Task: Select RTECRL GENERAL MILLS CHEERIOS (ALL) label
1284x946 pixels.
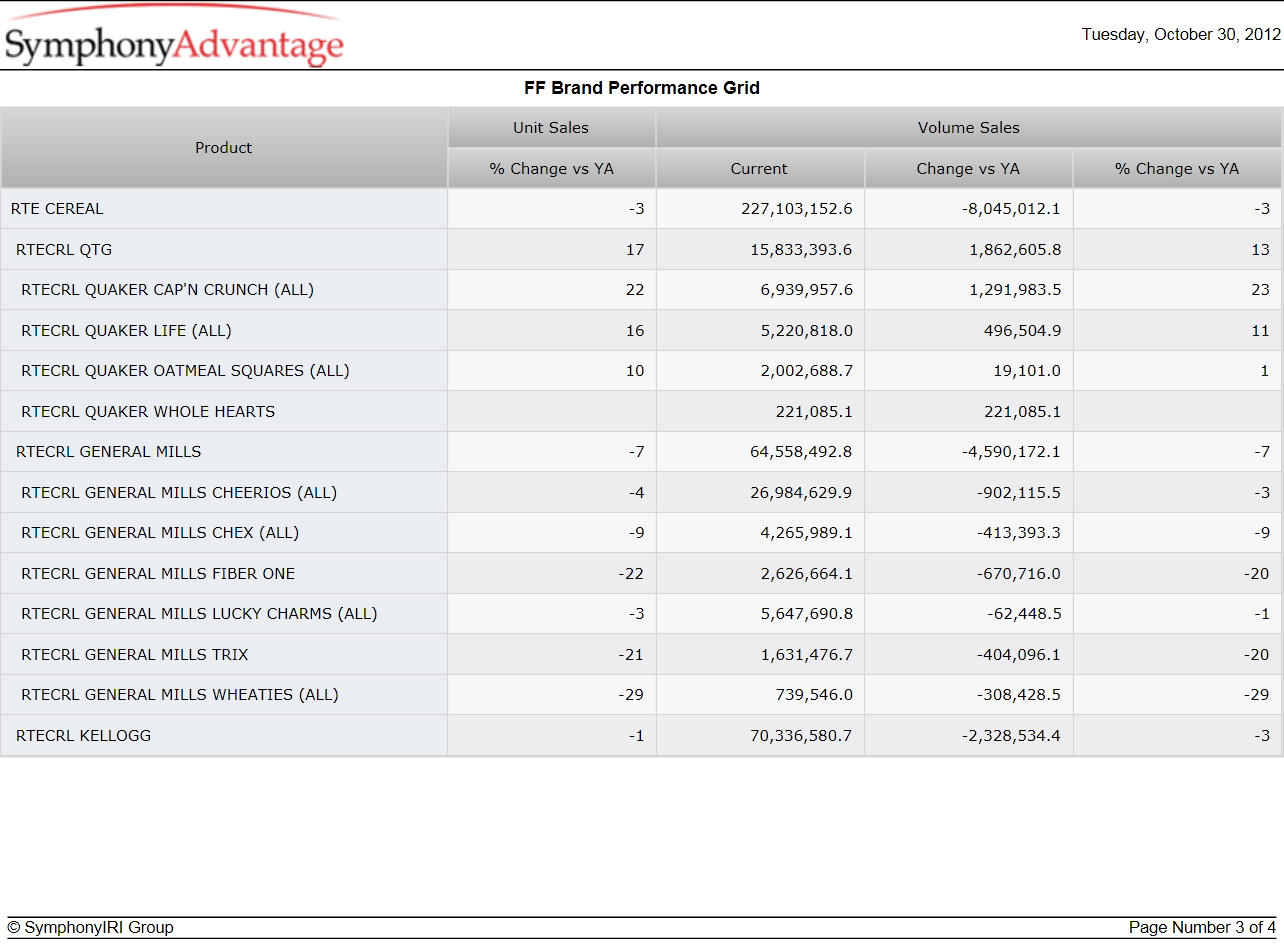Action: [179, 493]
